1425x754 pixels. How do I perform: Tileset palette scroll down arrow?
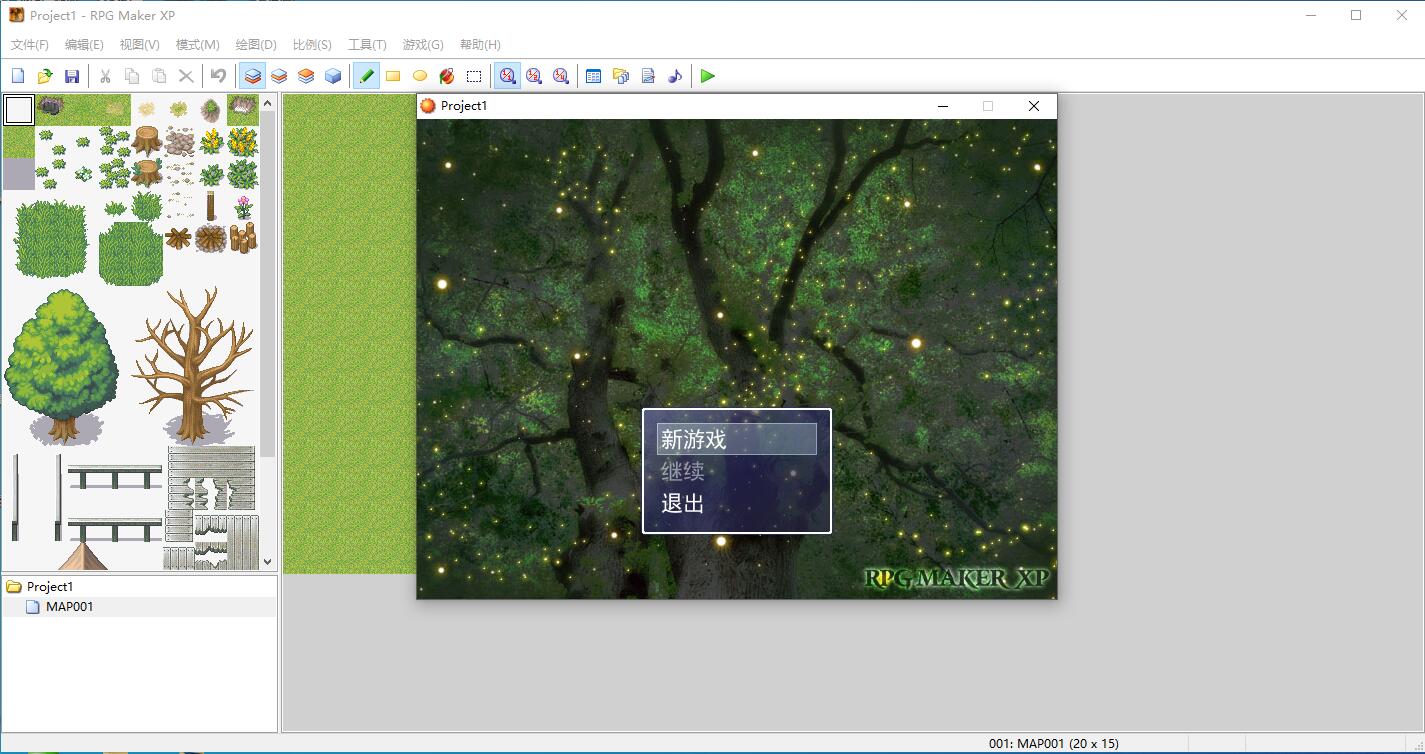click(268, 563)
